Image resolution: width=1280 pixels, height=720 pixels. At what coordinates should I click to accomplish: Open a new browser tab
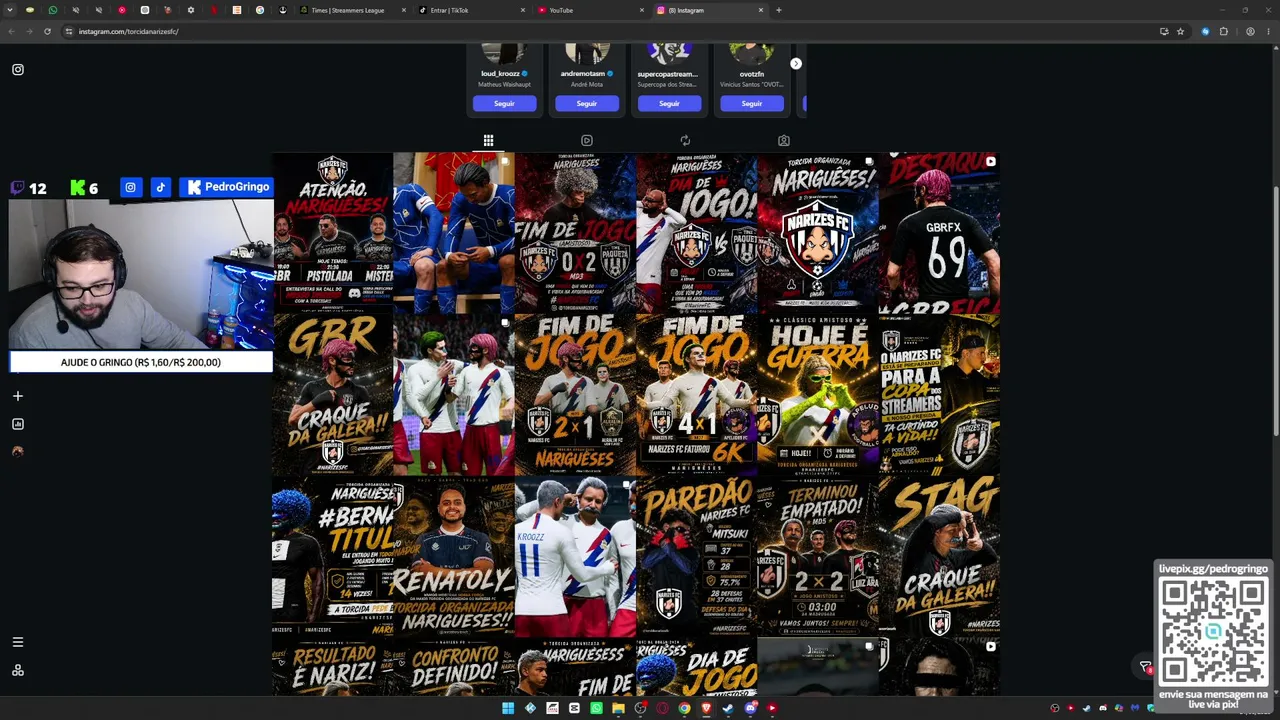click(778, 10)
